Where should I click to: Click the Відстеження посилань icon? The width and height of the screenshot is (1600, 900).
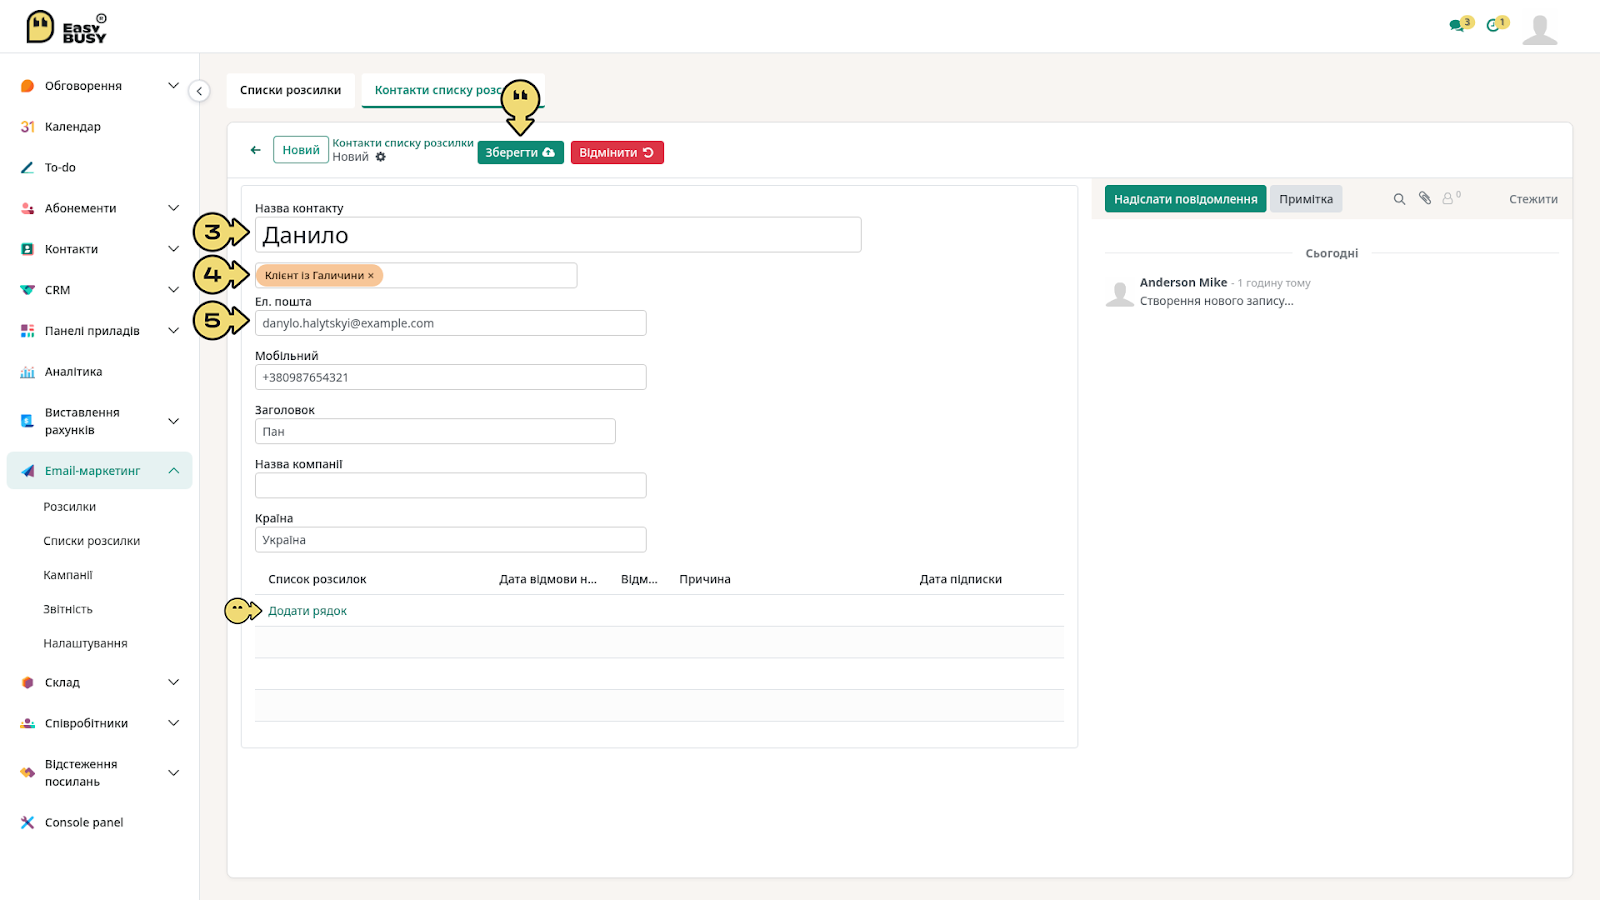[x=27, y=773]
